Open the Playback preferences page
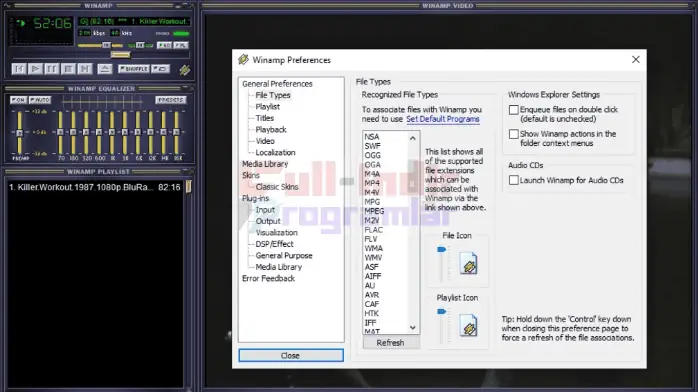The image size is (698, 392). click(x=271, y=130)
